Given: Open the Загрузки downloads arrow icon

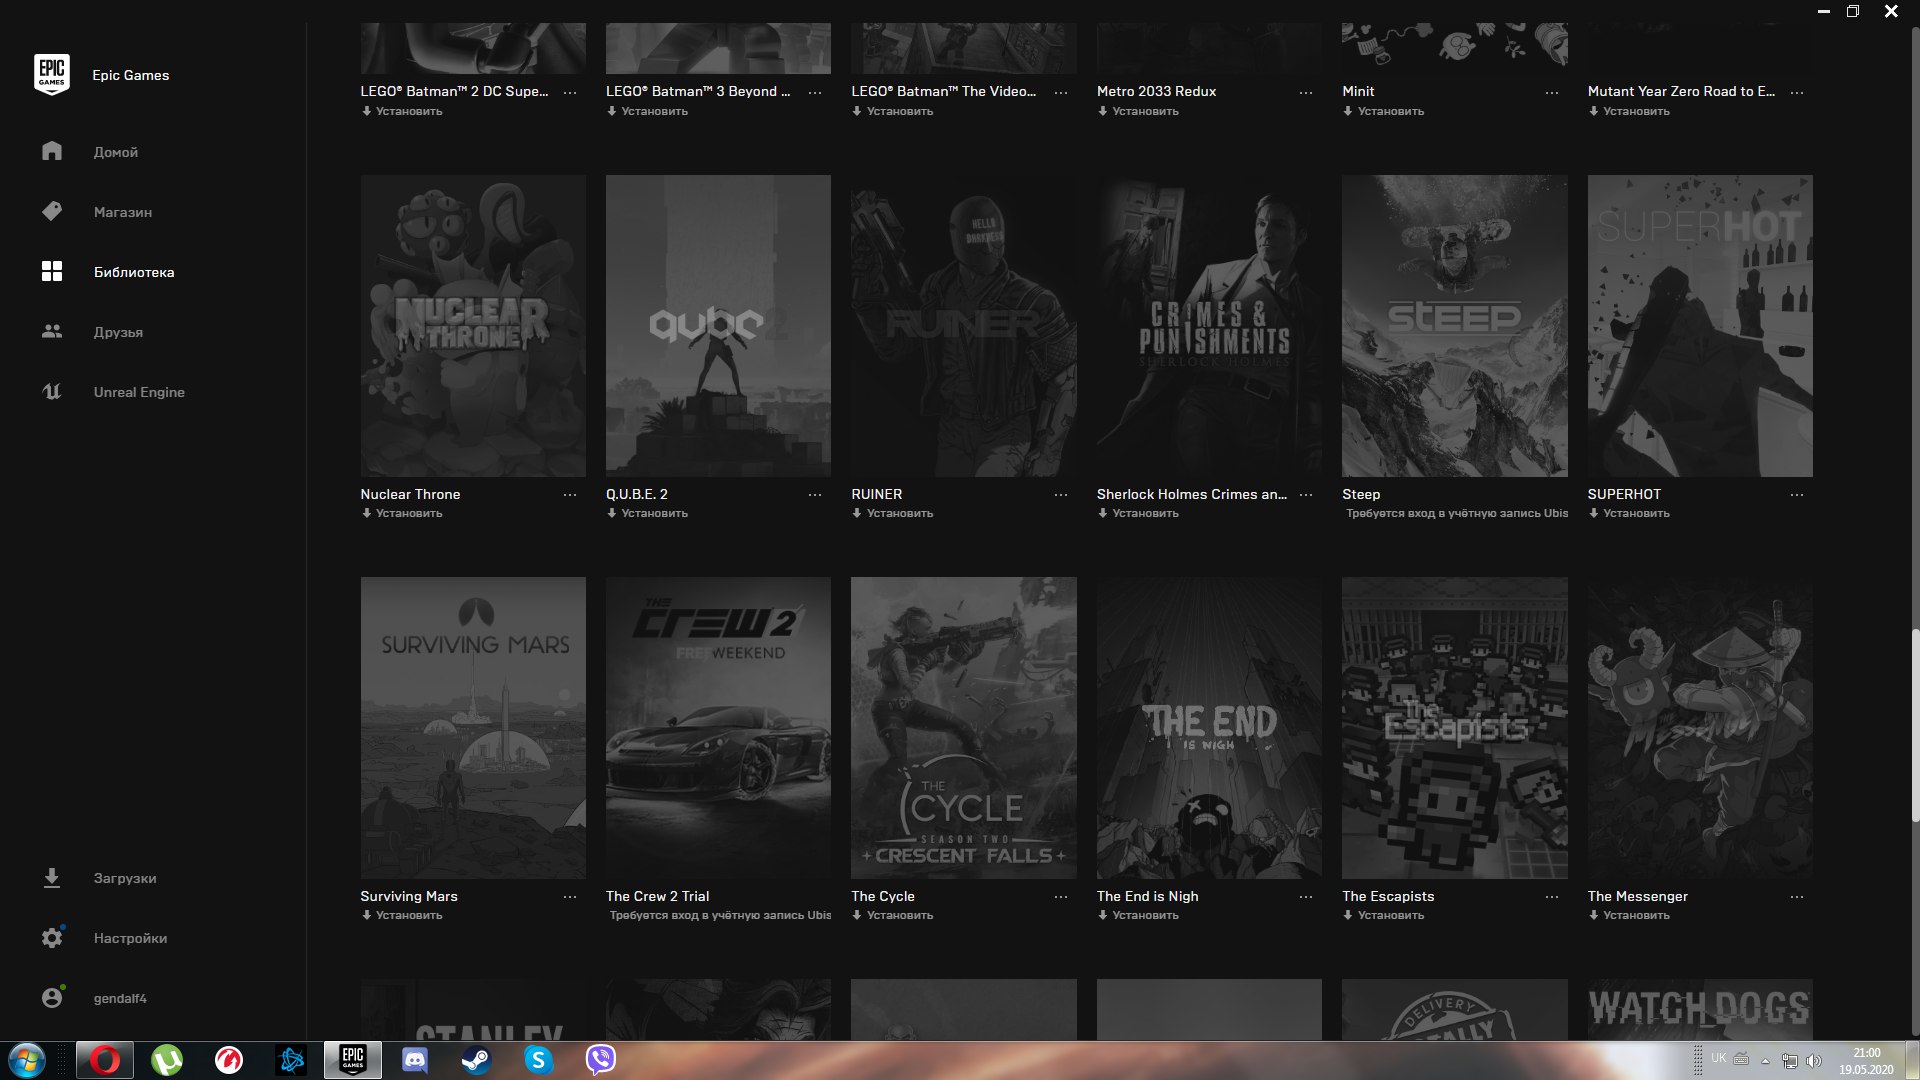Looking at the screenshot, I should [52, 878].
